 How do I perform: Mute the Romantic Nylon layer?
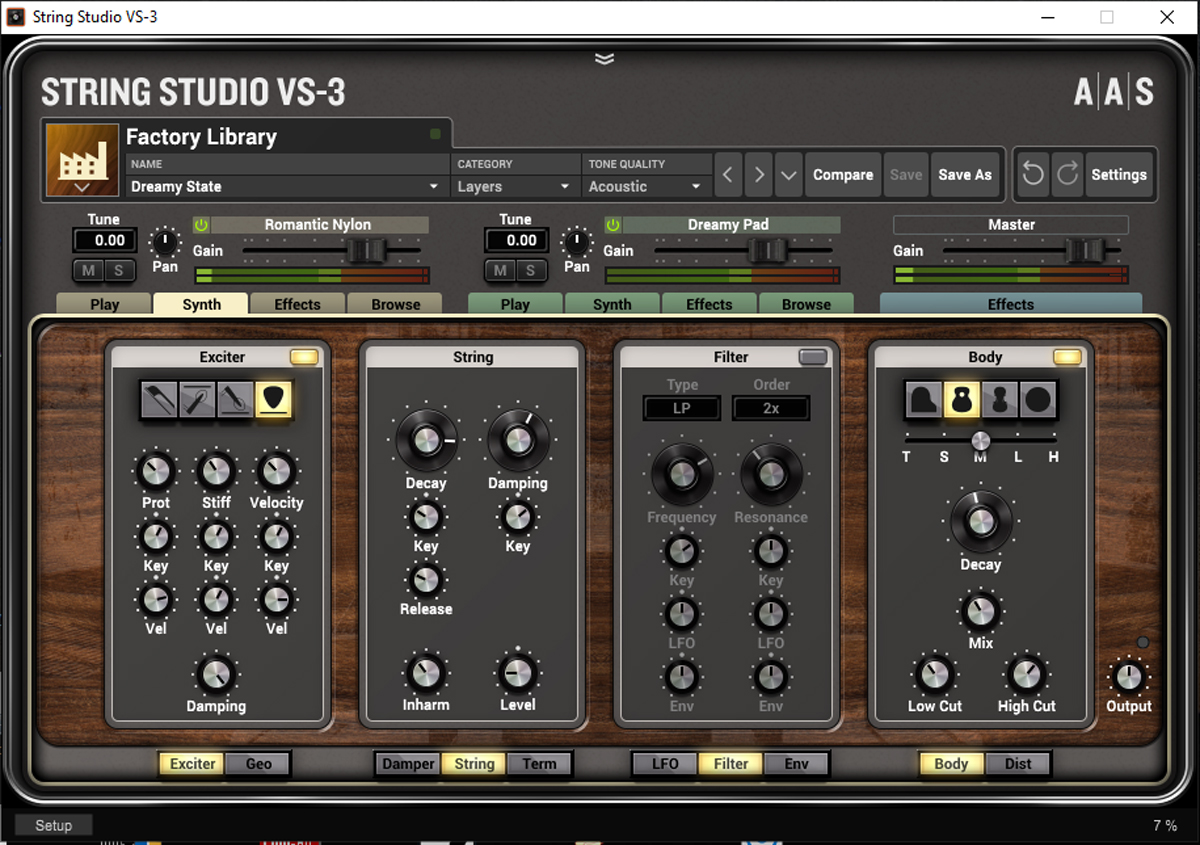[89, 270]
